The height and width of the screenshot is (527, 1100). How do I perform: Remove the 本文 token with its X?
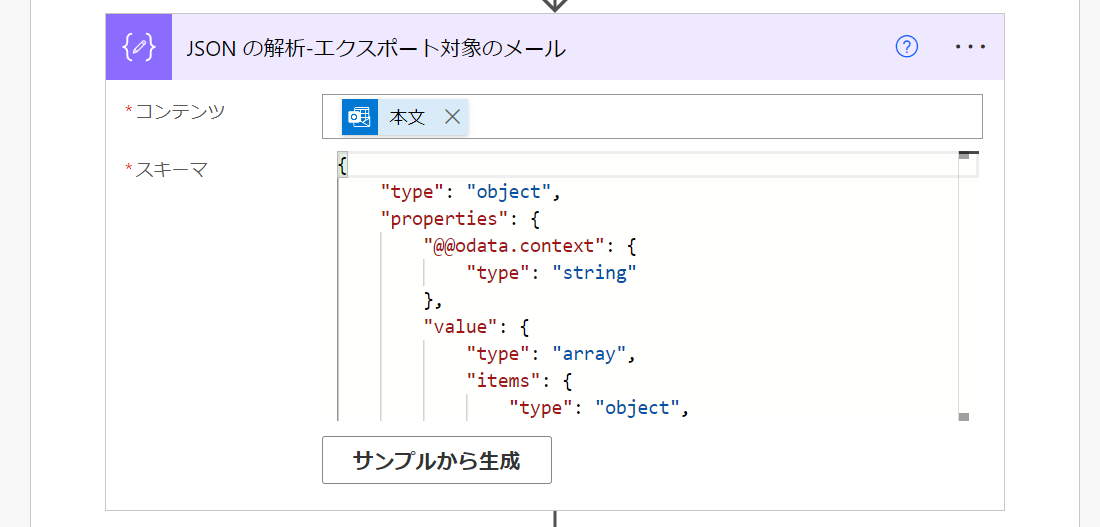pos(452,117)
